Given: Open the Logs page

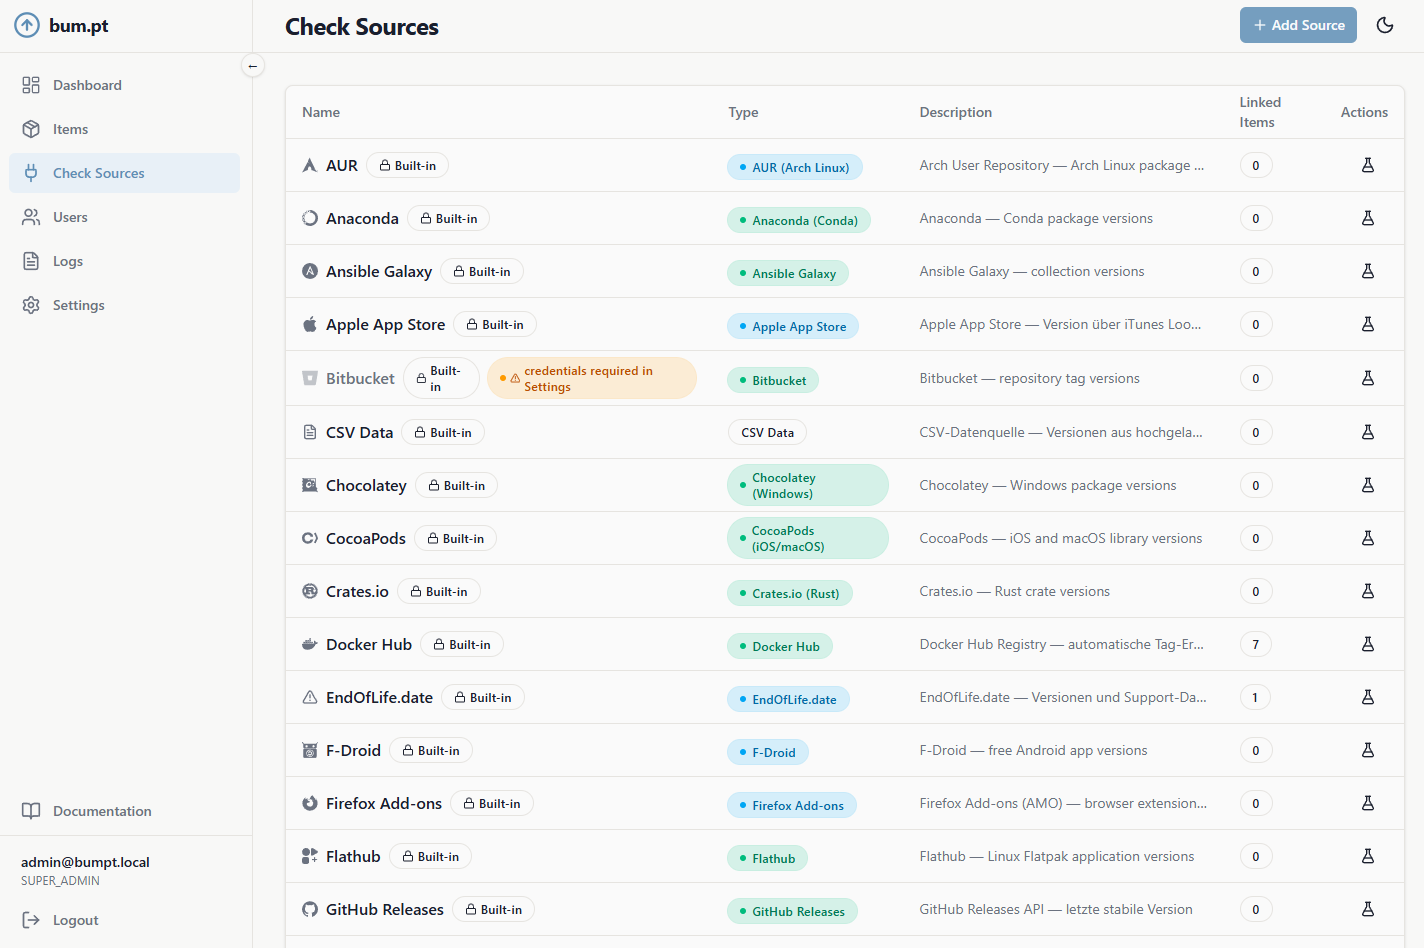Looking at the screenshot, I should 125,261.
